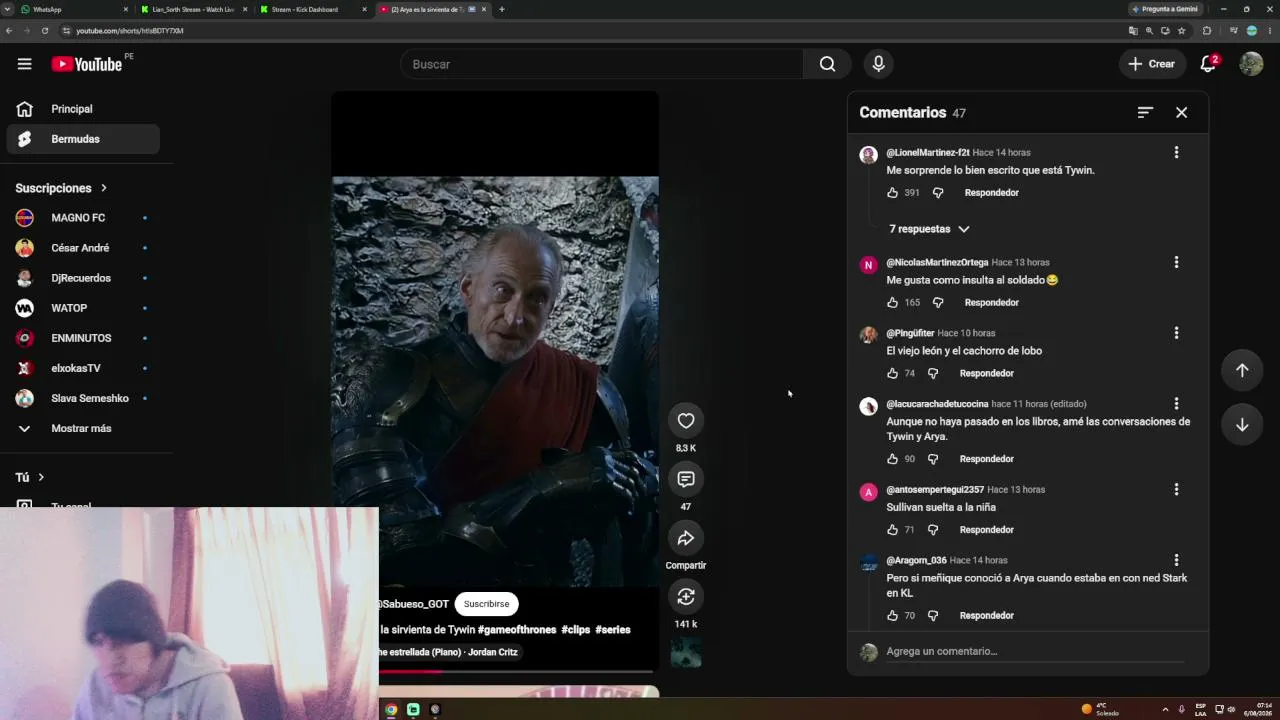1280x720 pixels.
Task: Open the Short's comments button
Action: 686,479
